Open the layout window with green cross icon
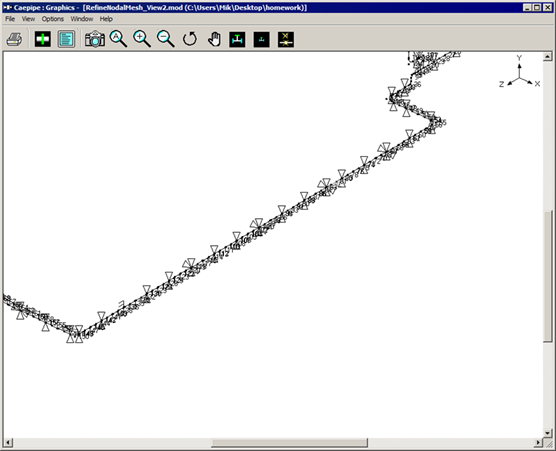 click(43, 39)
